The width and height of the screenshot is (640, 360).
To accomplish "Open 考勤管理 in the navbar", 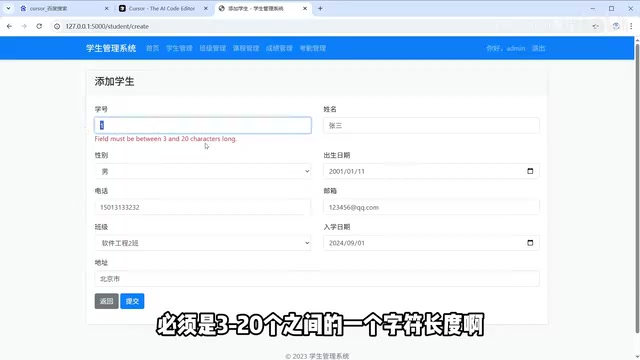I will tap(313, 48).
